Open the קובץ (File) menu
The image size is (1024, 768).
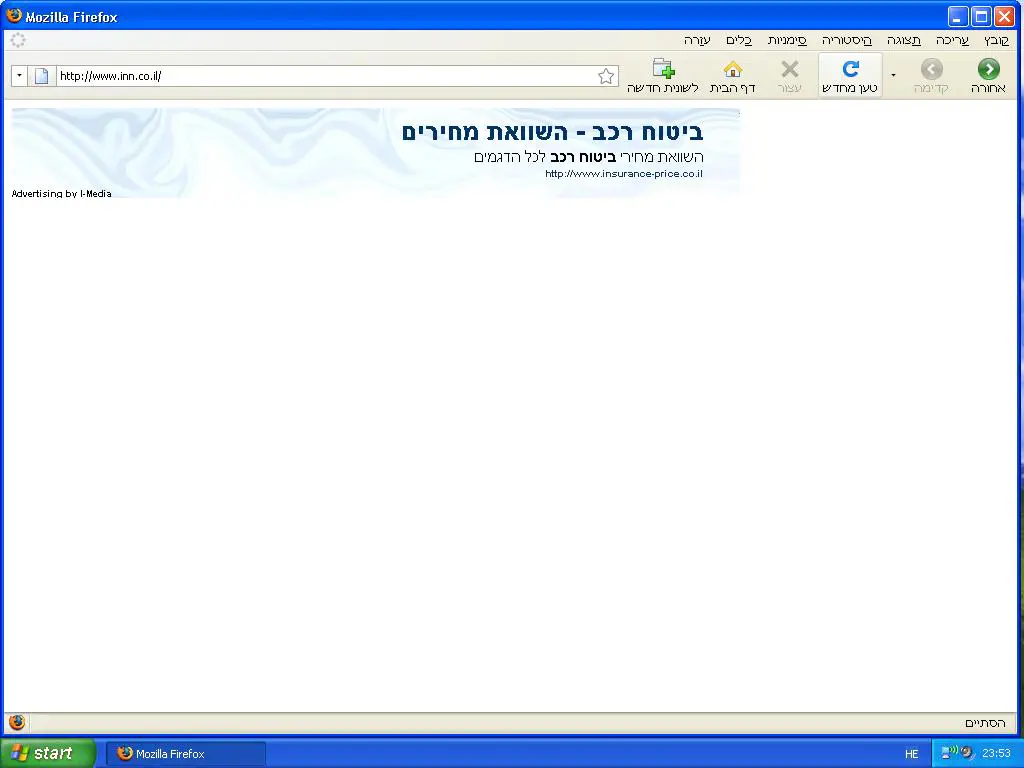[996, 40]
